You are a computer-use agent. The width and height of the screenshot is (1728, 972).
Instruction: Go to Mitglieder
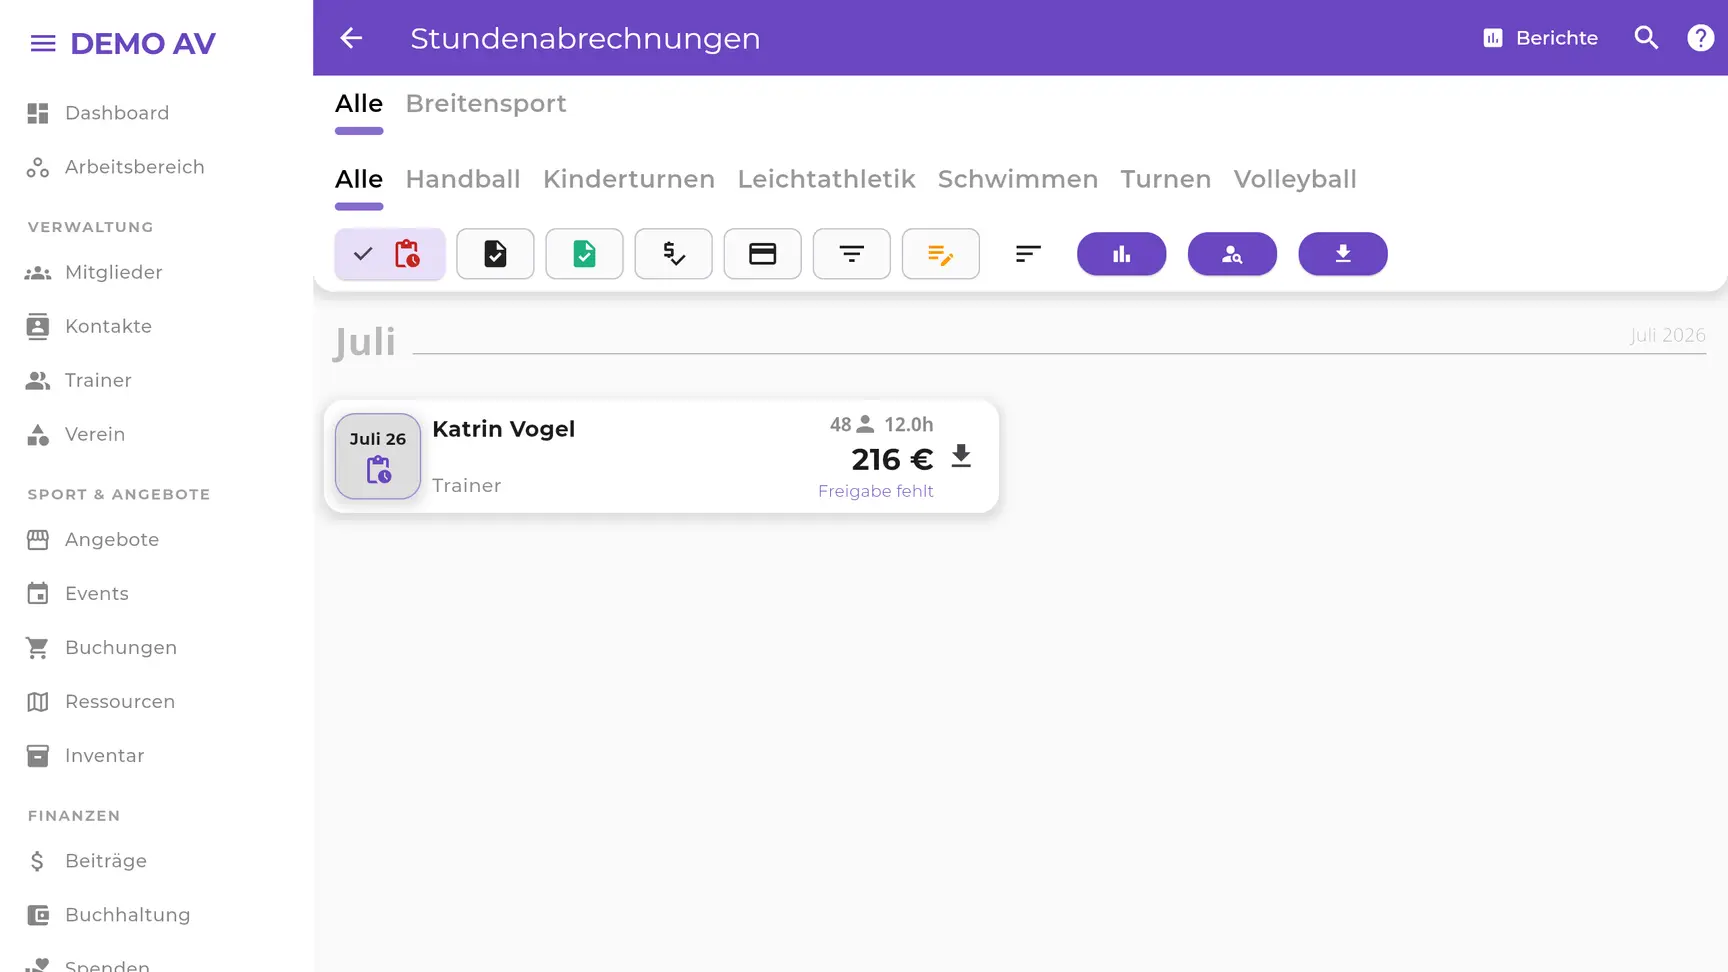[94, 272]
